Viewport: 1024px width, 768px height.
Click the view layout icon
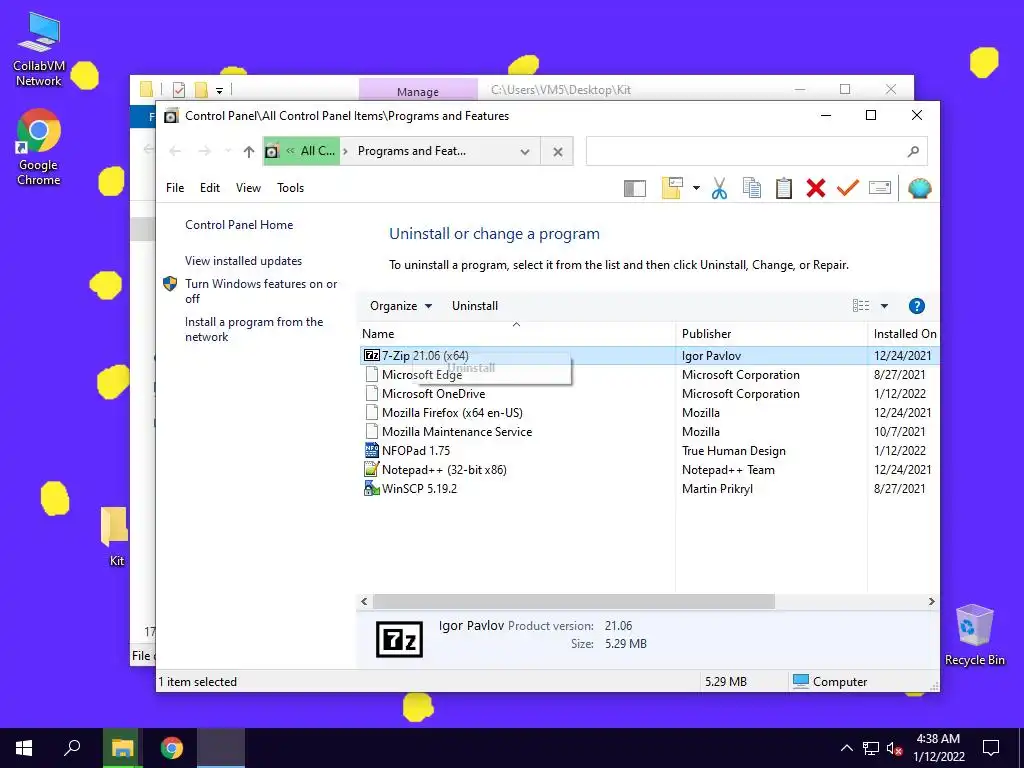click(861, 306)
